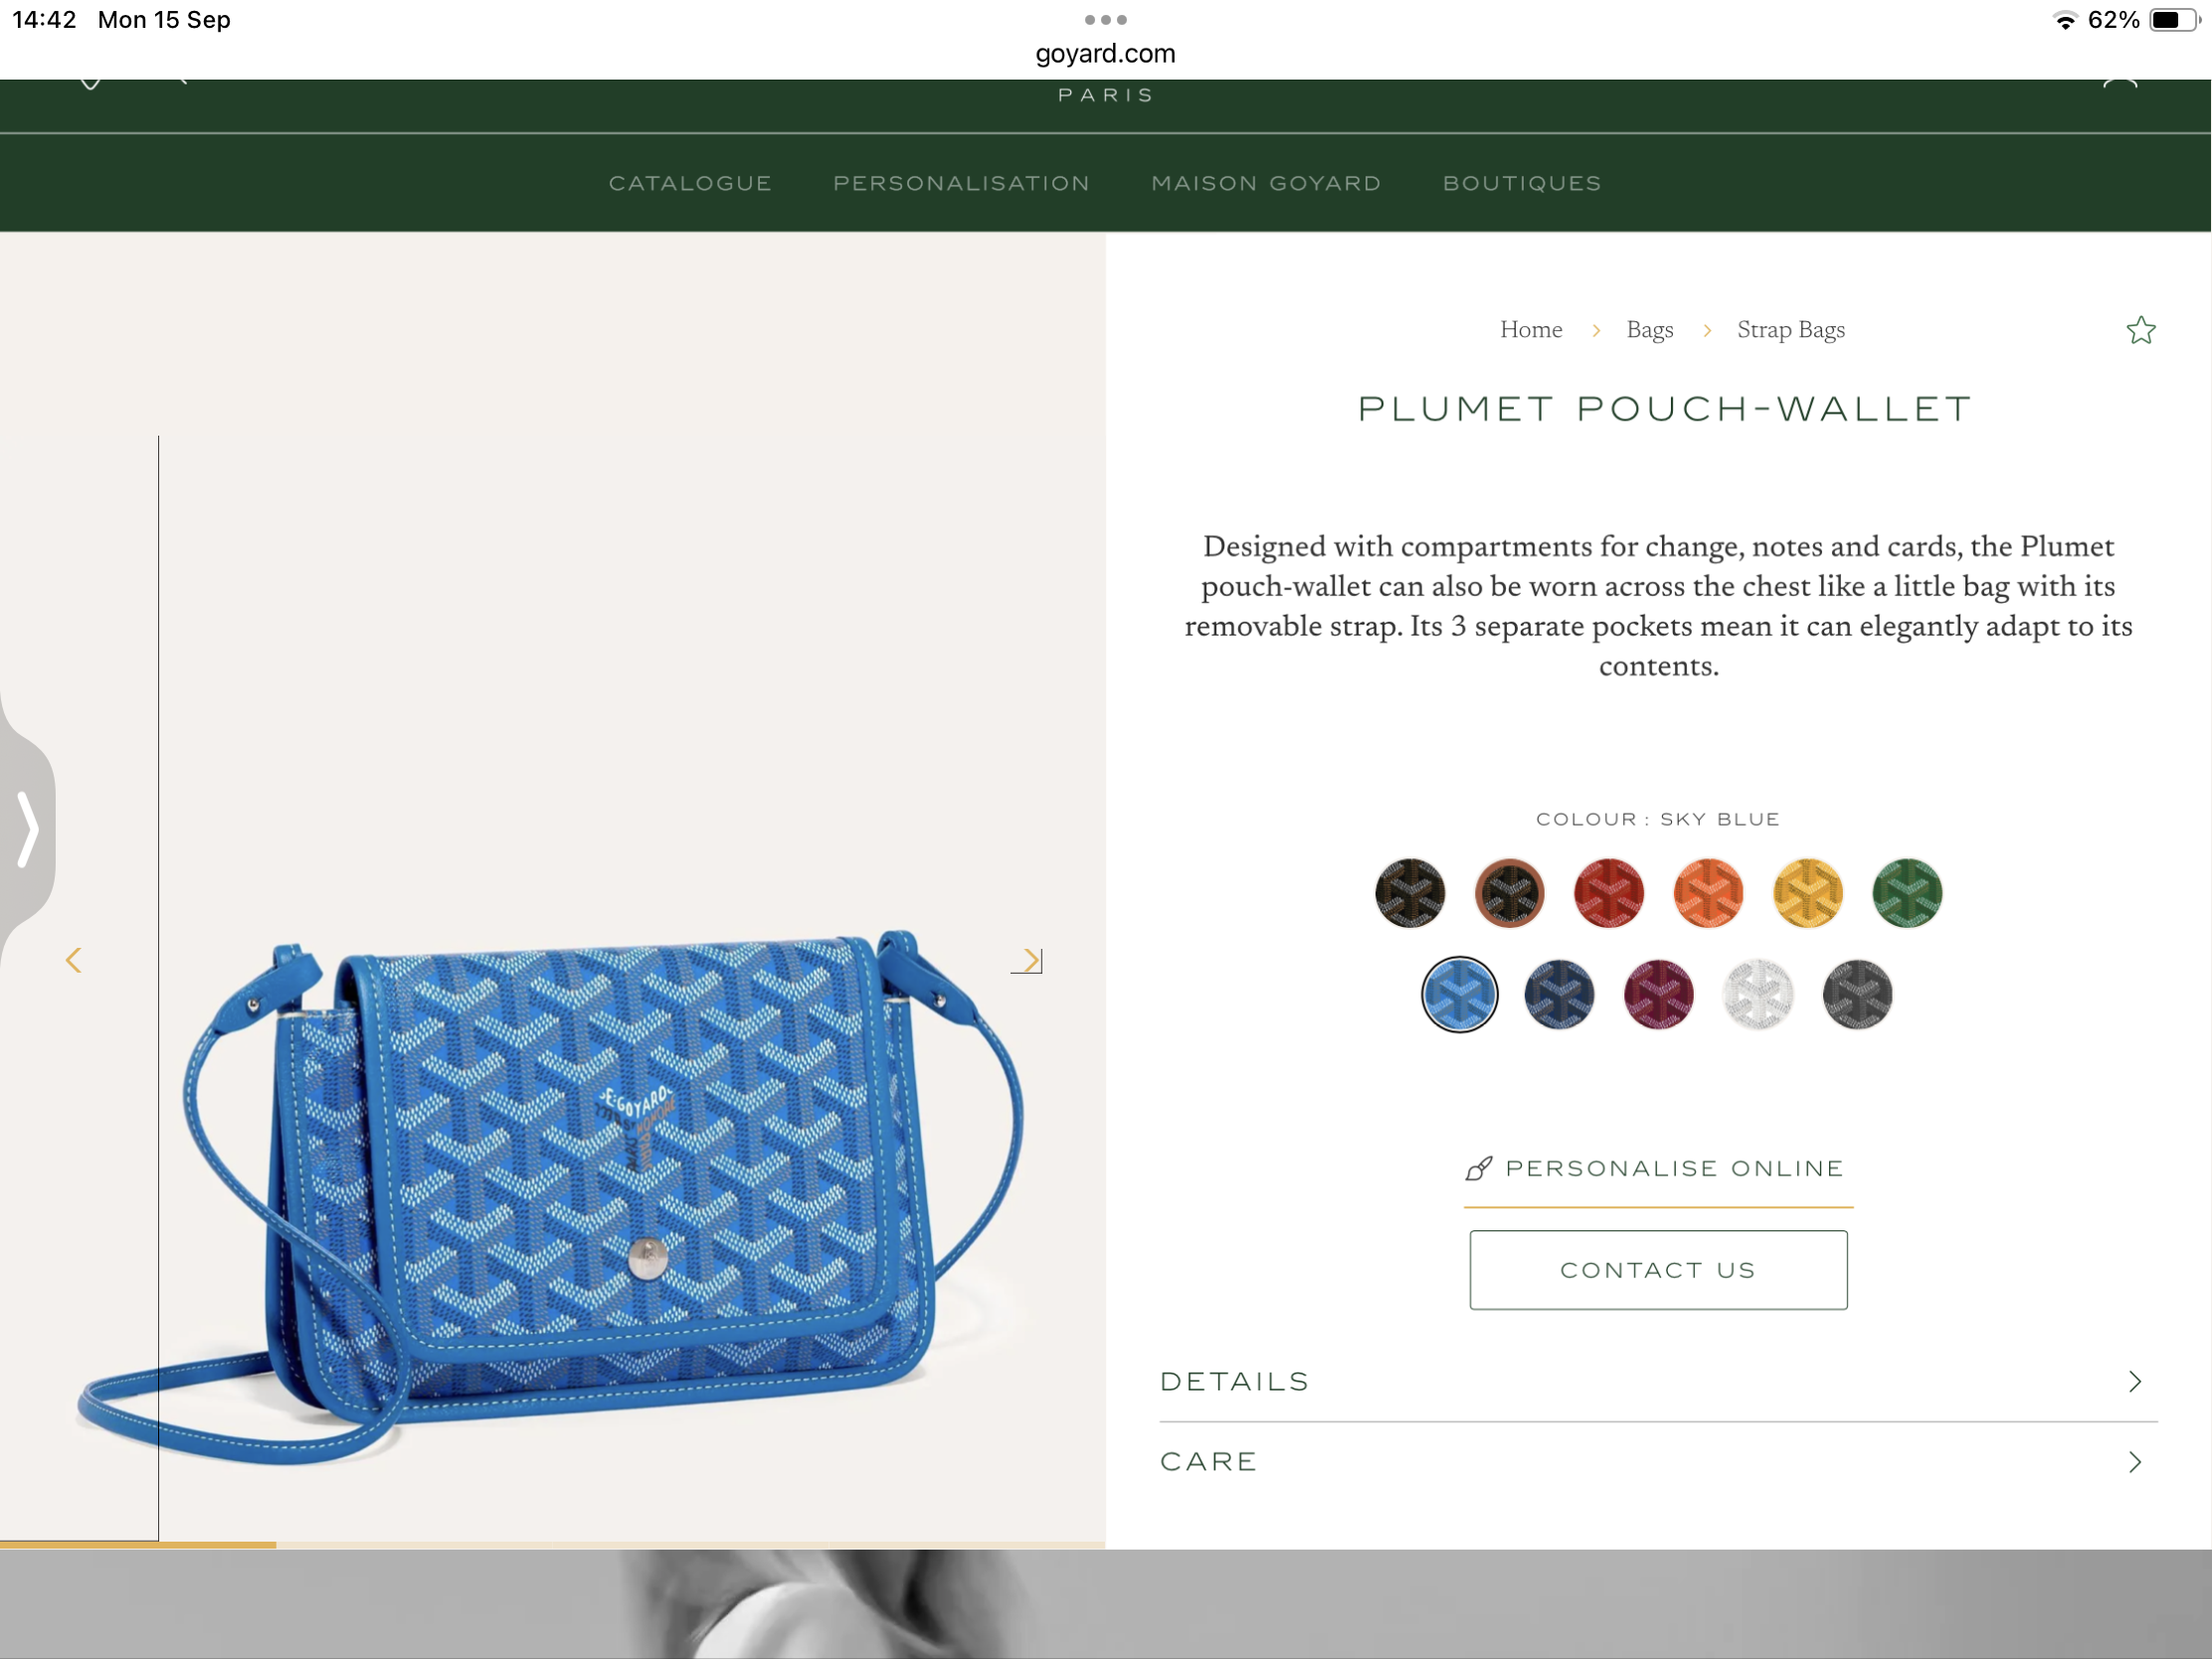Pick the orange colour swatch
This screenshot has height=1659, width=2212.
coord(1708,893)
